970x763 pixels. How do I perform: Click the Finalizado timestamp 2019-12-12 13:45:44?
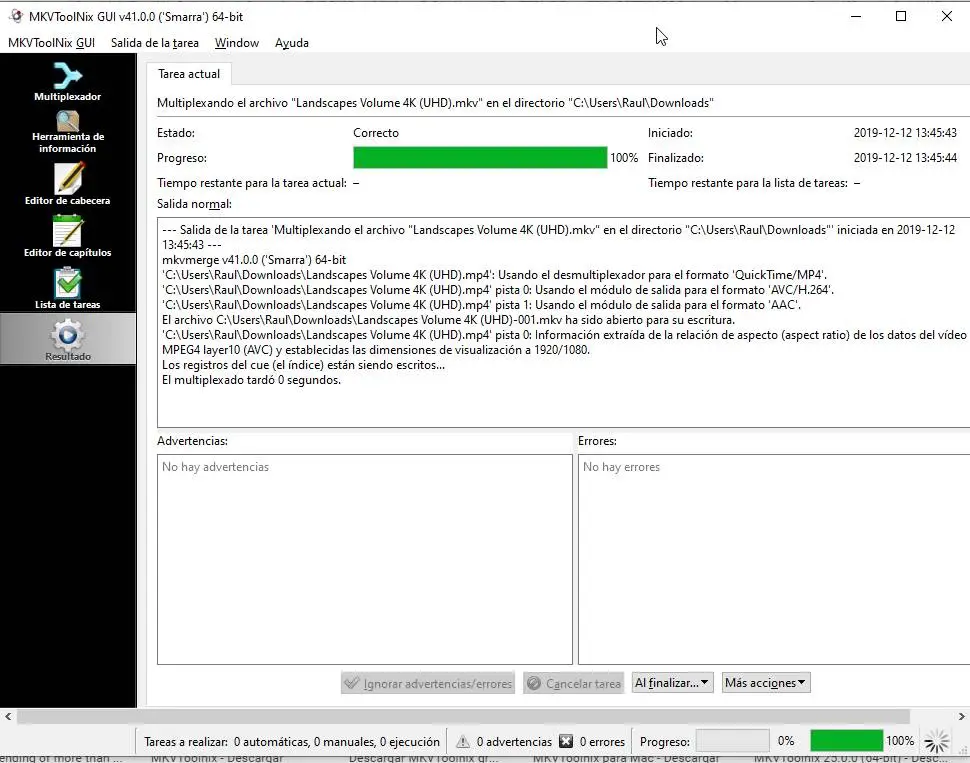[x=905, y=158]
